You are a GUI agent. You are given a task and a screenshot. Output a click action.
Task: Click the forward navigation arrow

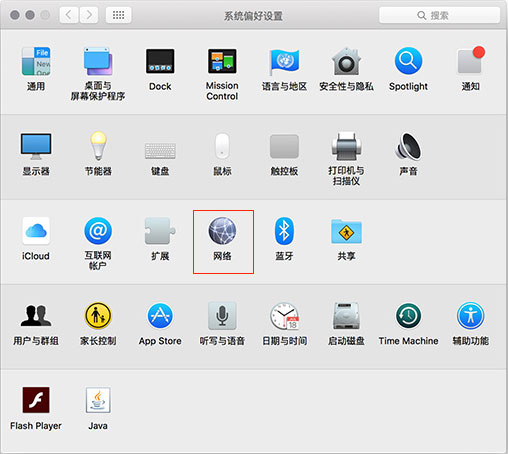(x=89, y=15)
